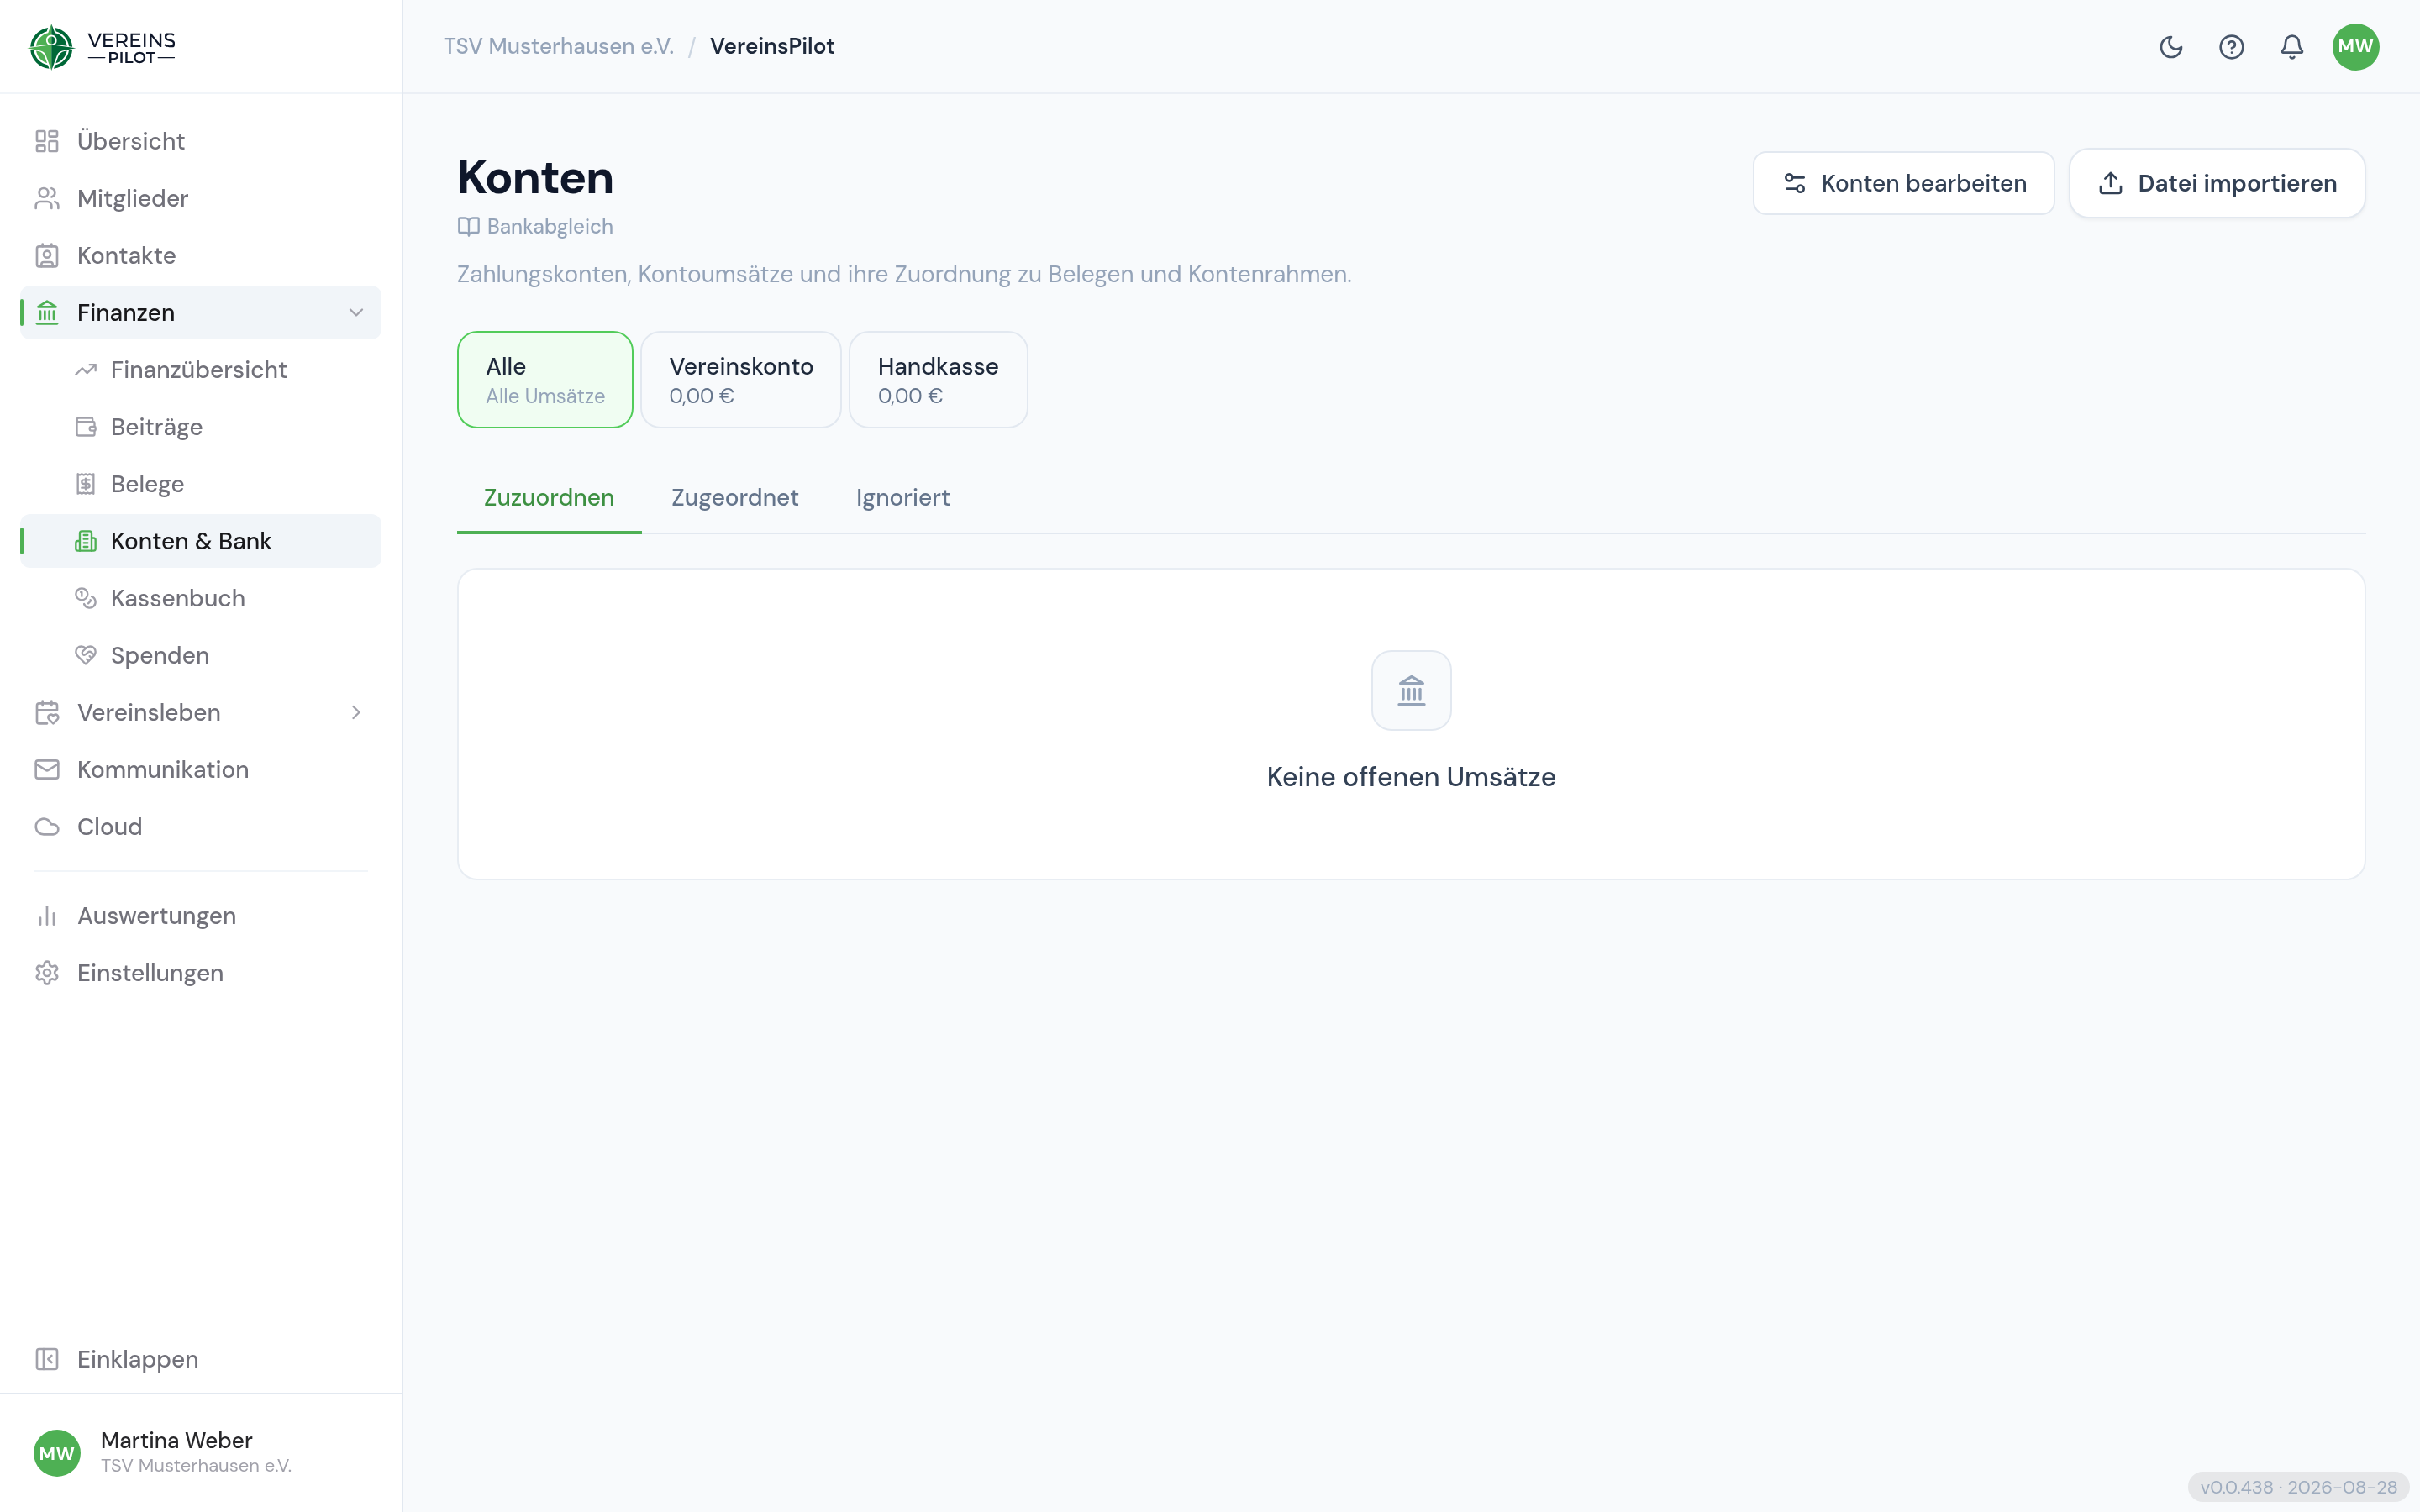
Task: Select Konten & Bank submenu item
Action: (x=200, y=541)
